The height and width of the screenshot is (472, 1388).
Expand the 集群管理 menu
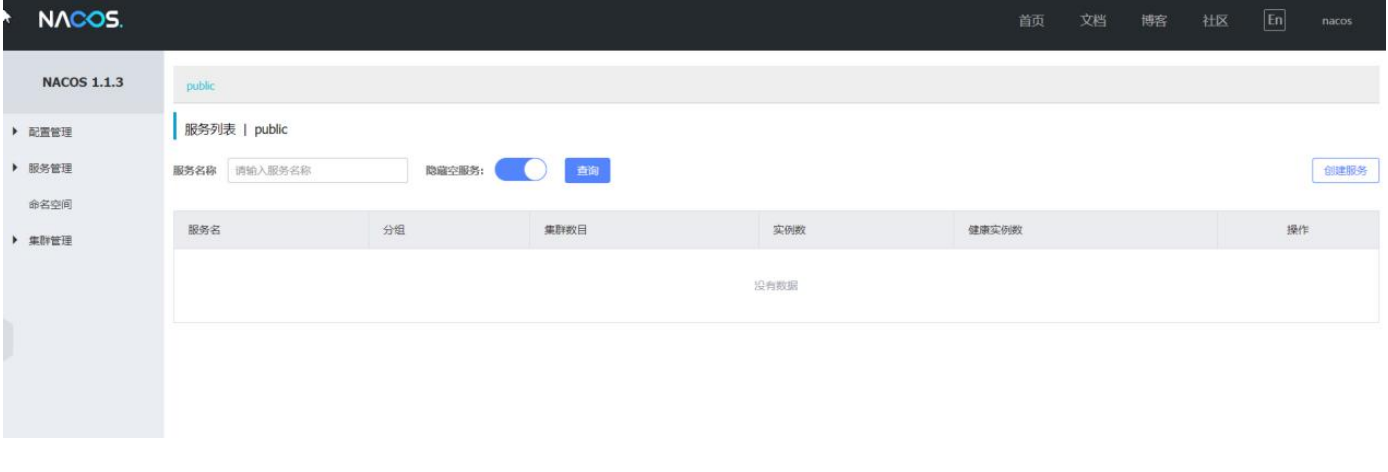(50, 241)
